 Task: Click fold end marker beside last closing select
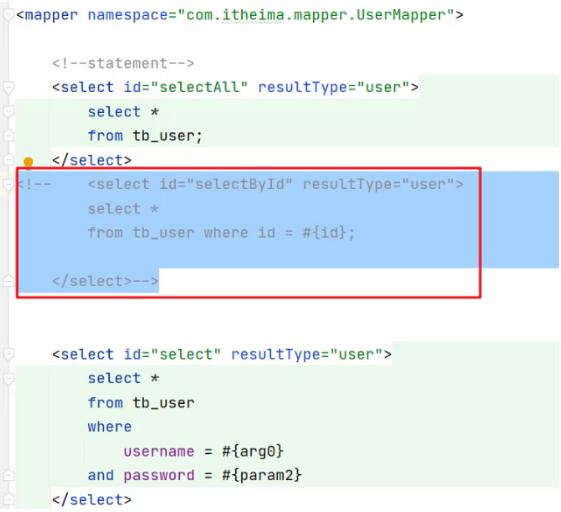tap(8, 499)
